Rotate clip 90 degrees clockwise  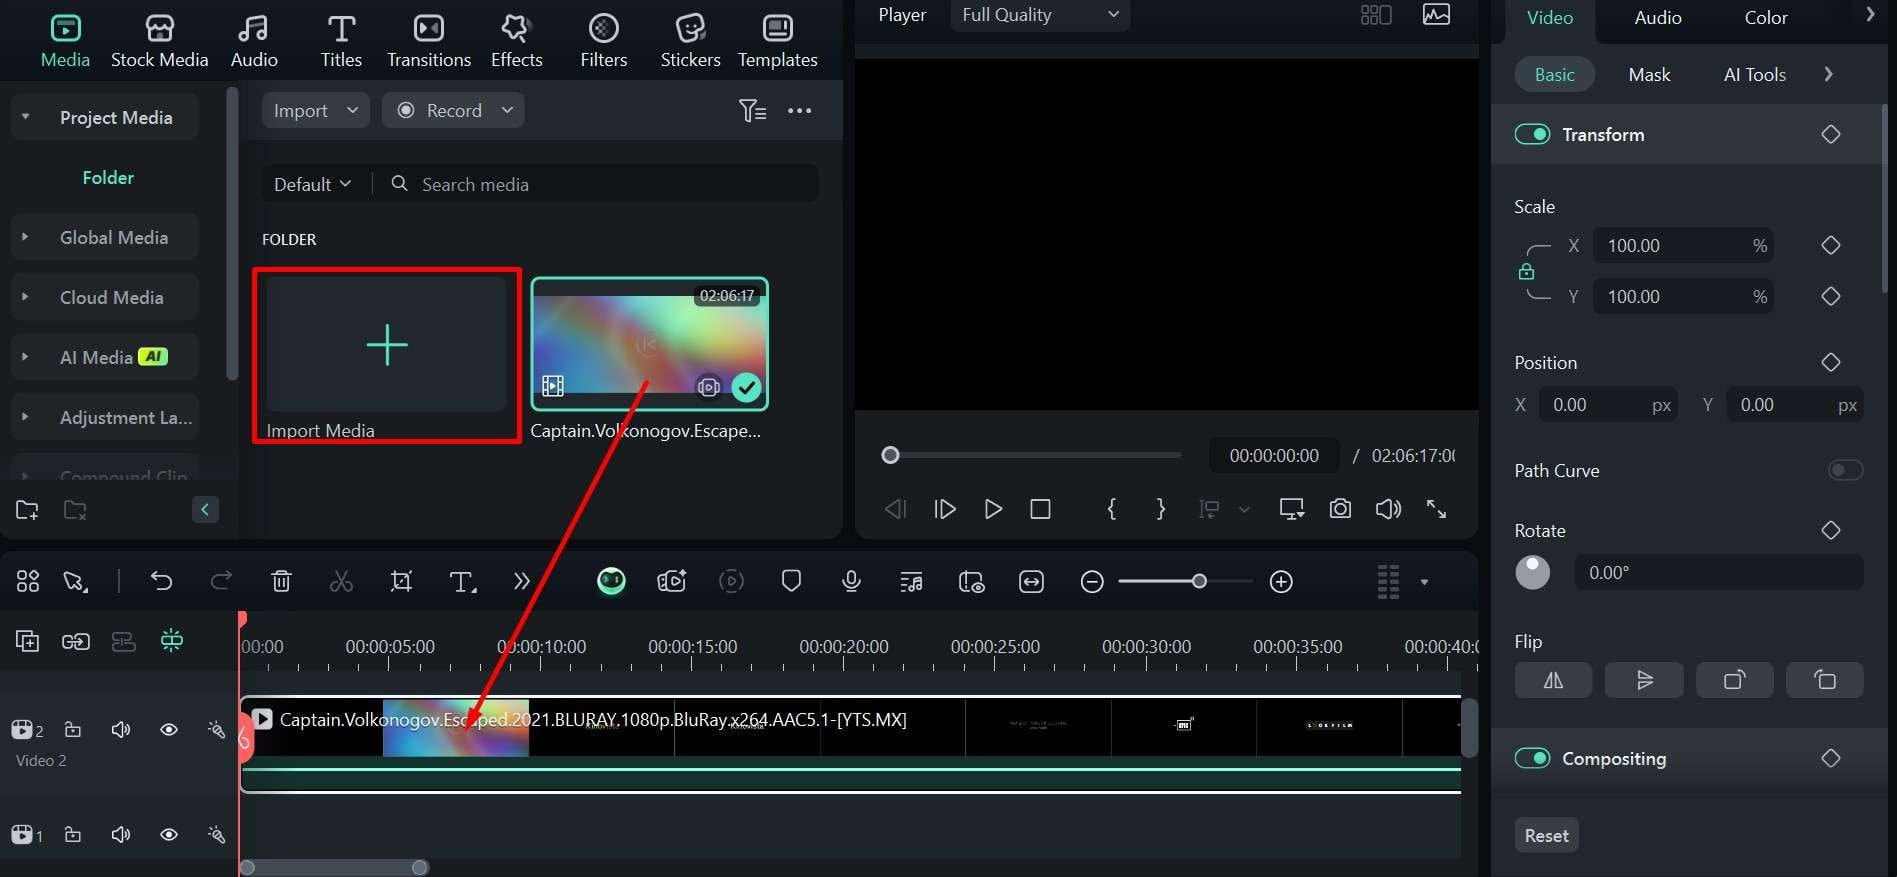click(x=1734, y=680)
